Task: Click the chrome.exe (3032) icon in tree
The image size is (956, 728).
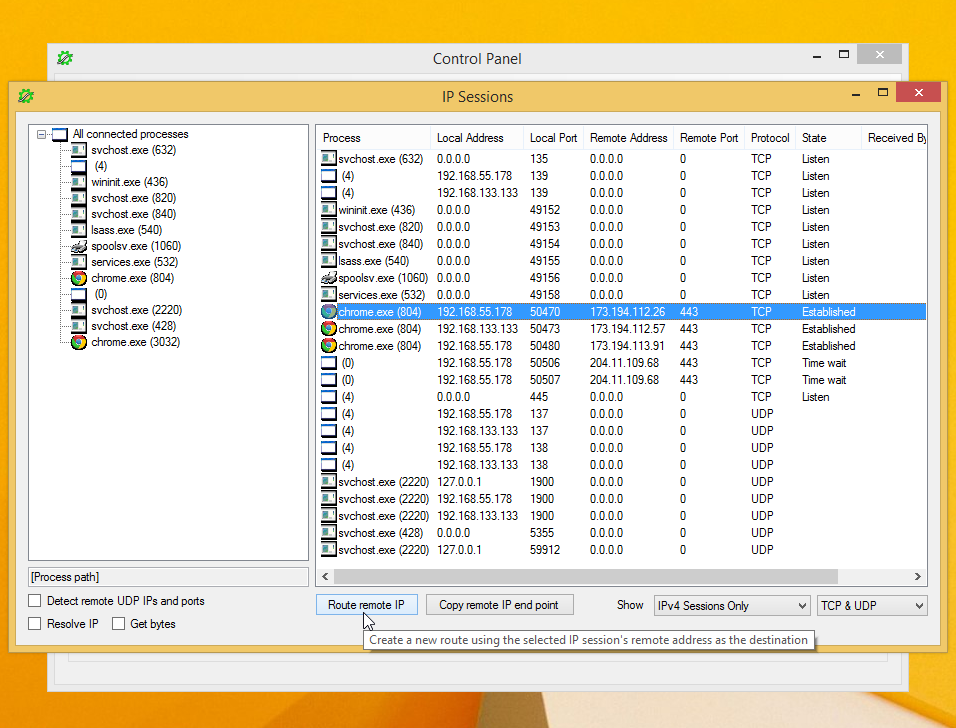Action: click(x=79, y=342)
